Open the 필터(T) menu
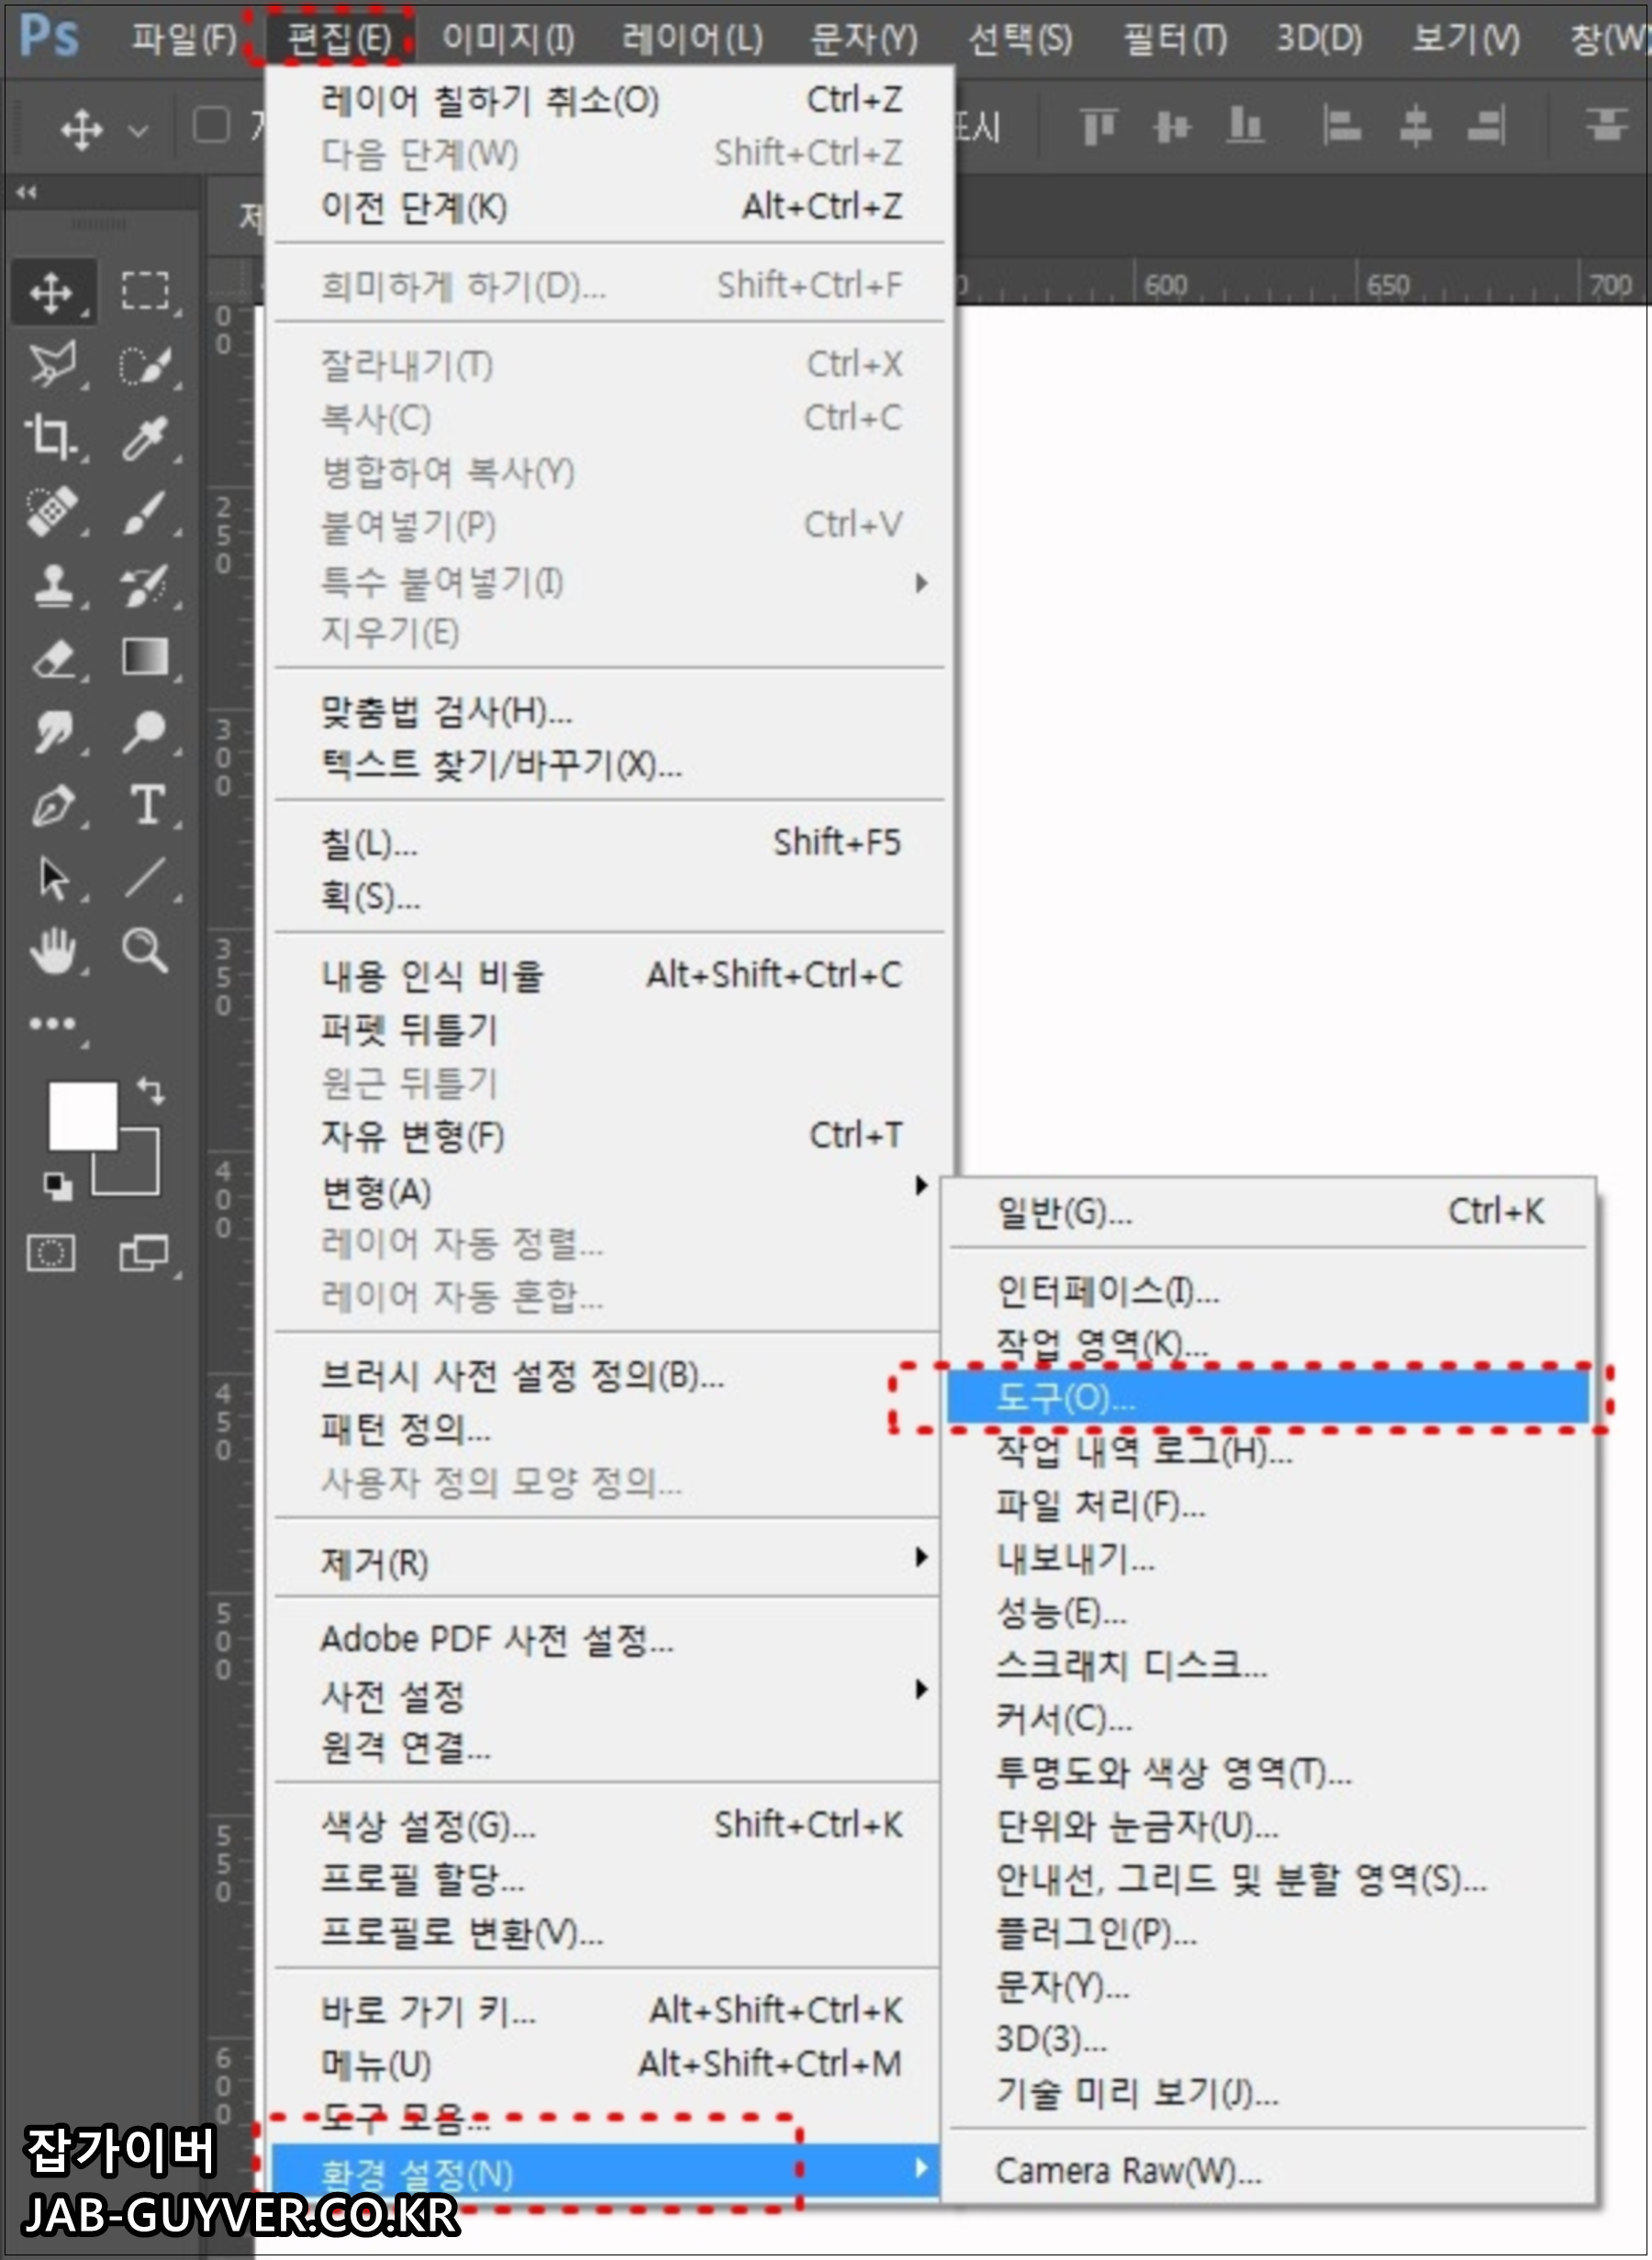 (x=1175, y=39)
